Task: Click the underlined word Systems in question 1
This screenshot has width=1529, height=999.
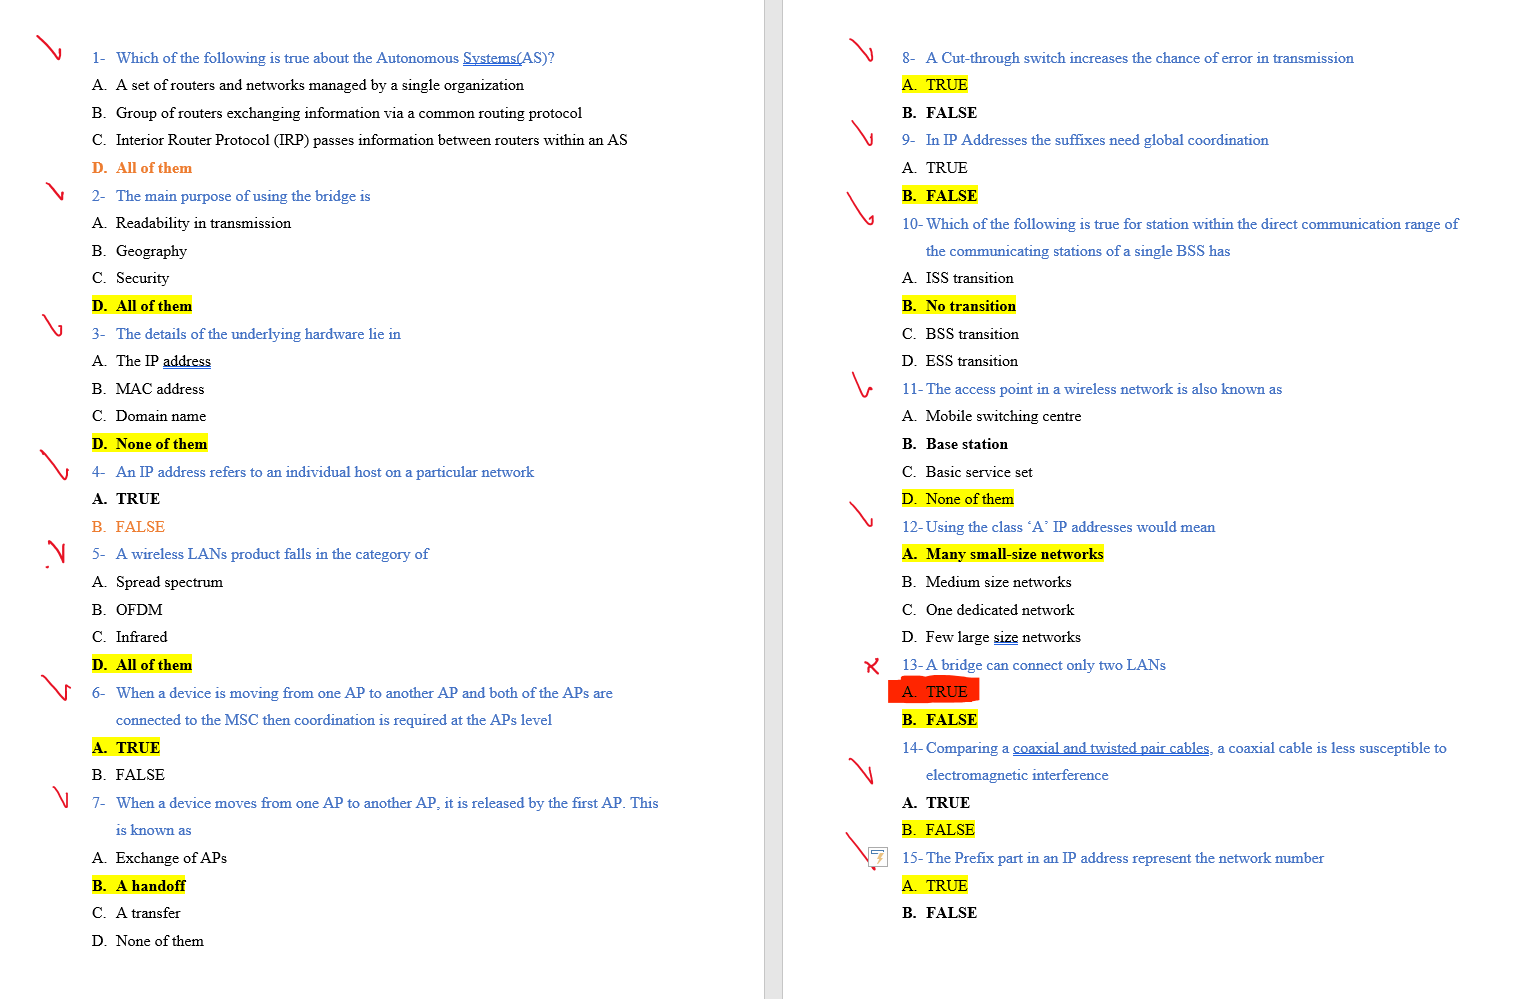Action: pyautogui.click(x=489, y=58)
